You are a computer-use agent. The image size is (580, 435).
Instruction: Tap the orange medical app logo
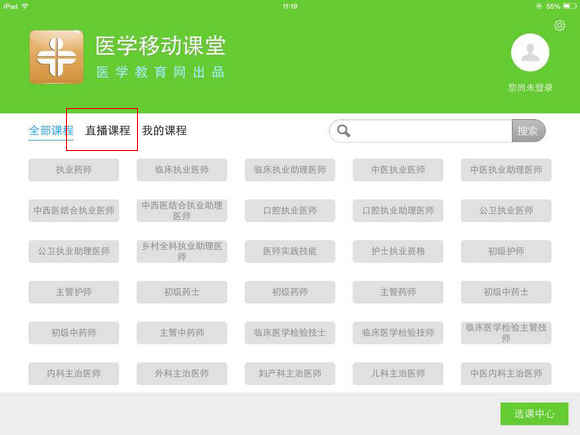tap(57, 57)
